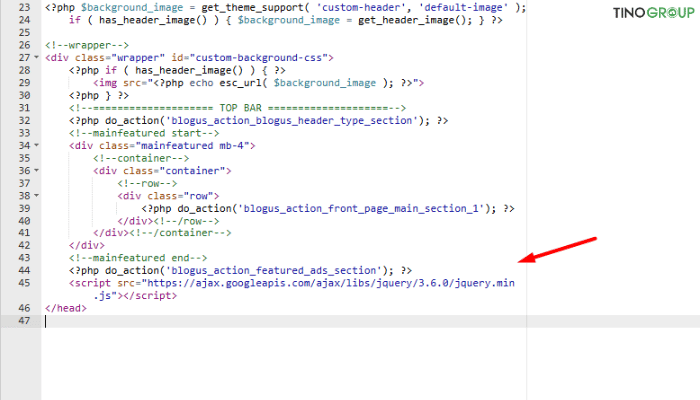Click esc_url on line 29
Screen dimensions: 700x400
tap(240, 83)
